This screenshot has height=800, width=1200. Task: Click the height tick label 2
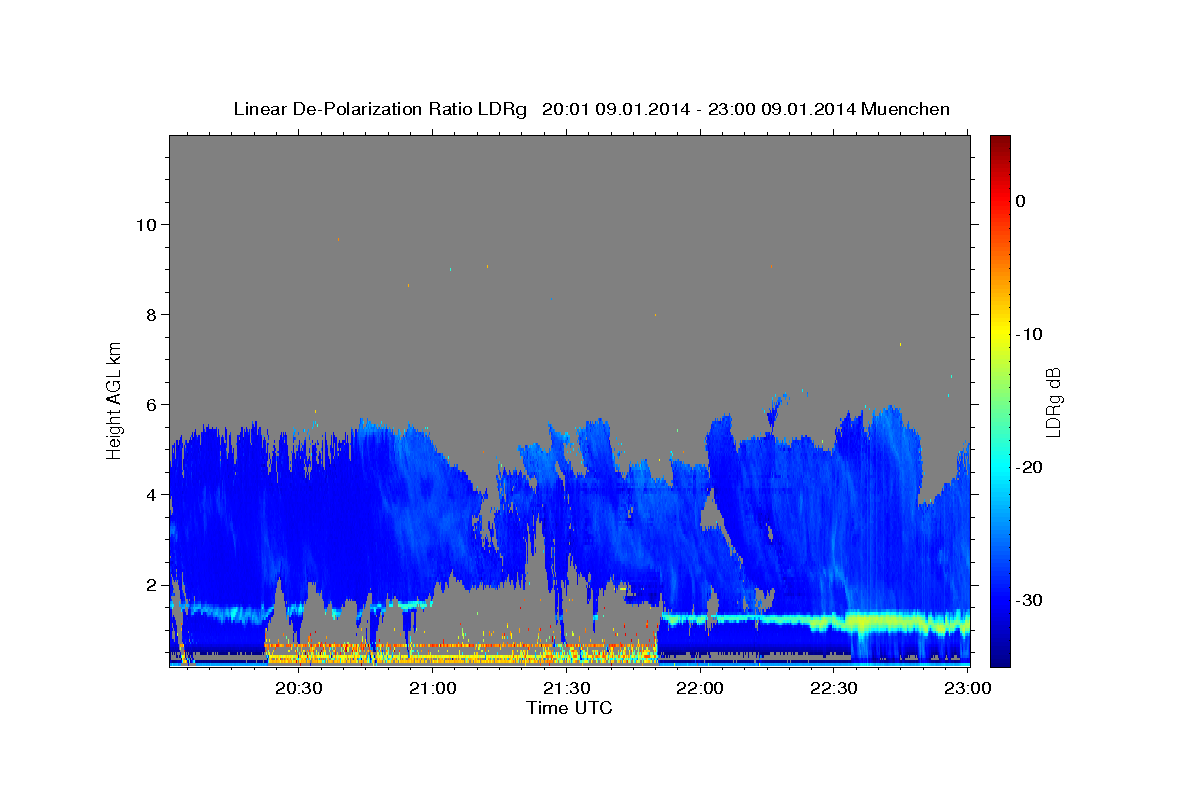pyautogui.click(x=151, y=584)
